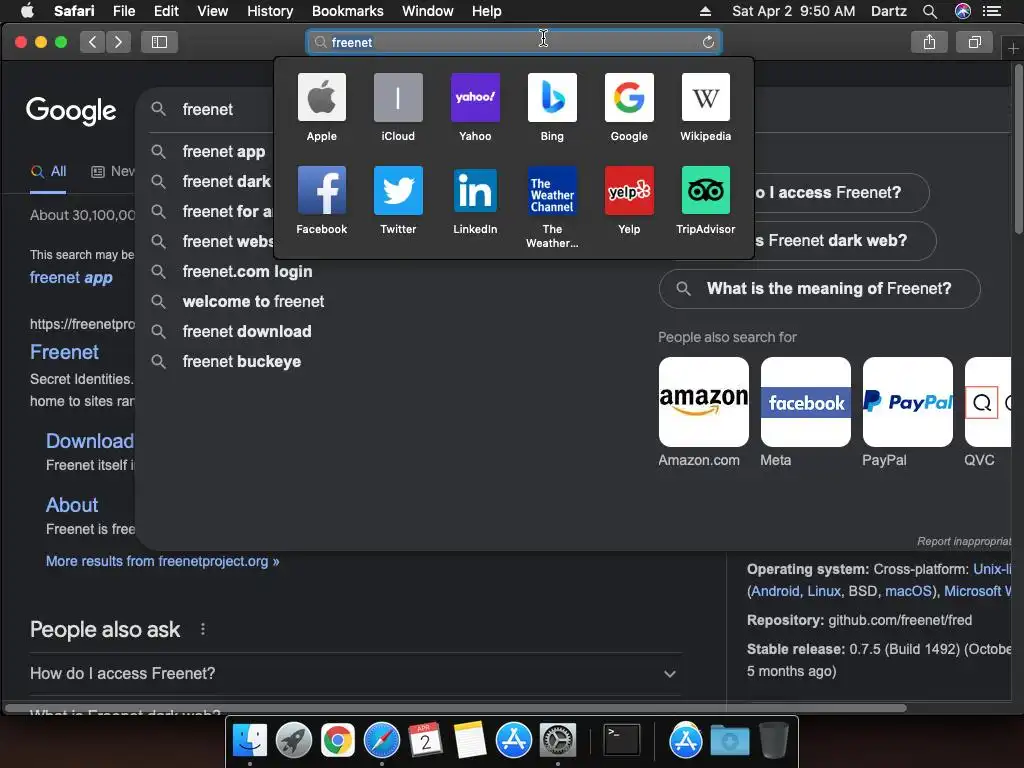Viewport: 1024px width, 768px height.
Task: Open the Amazon.com related search card
Action: point(703,412)
